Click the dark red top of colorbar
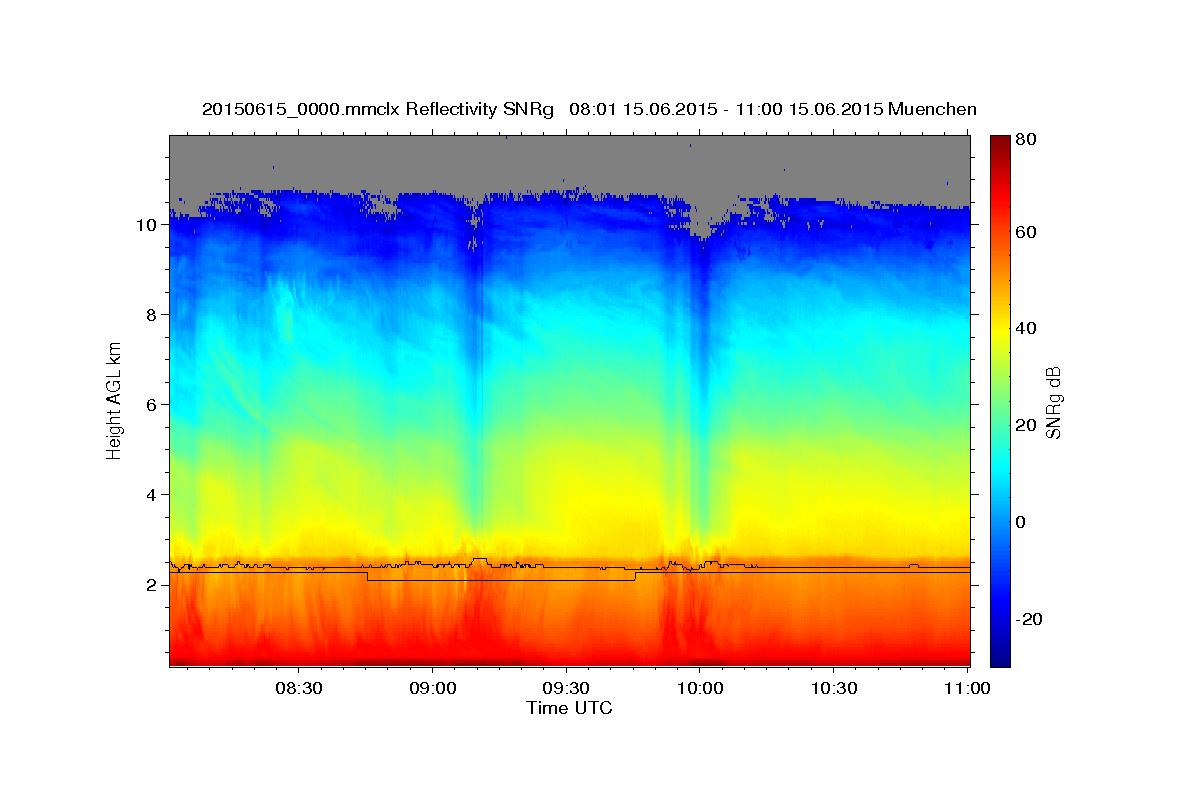 1000,142
